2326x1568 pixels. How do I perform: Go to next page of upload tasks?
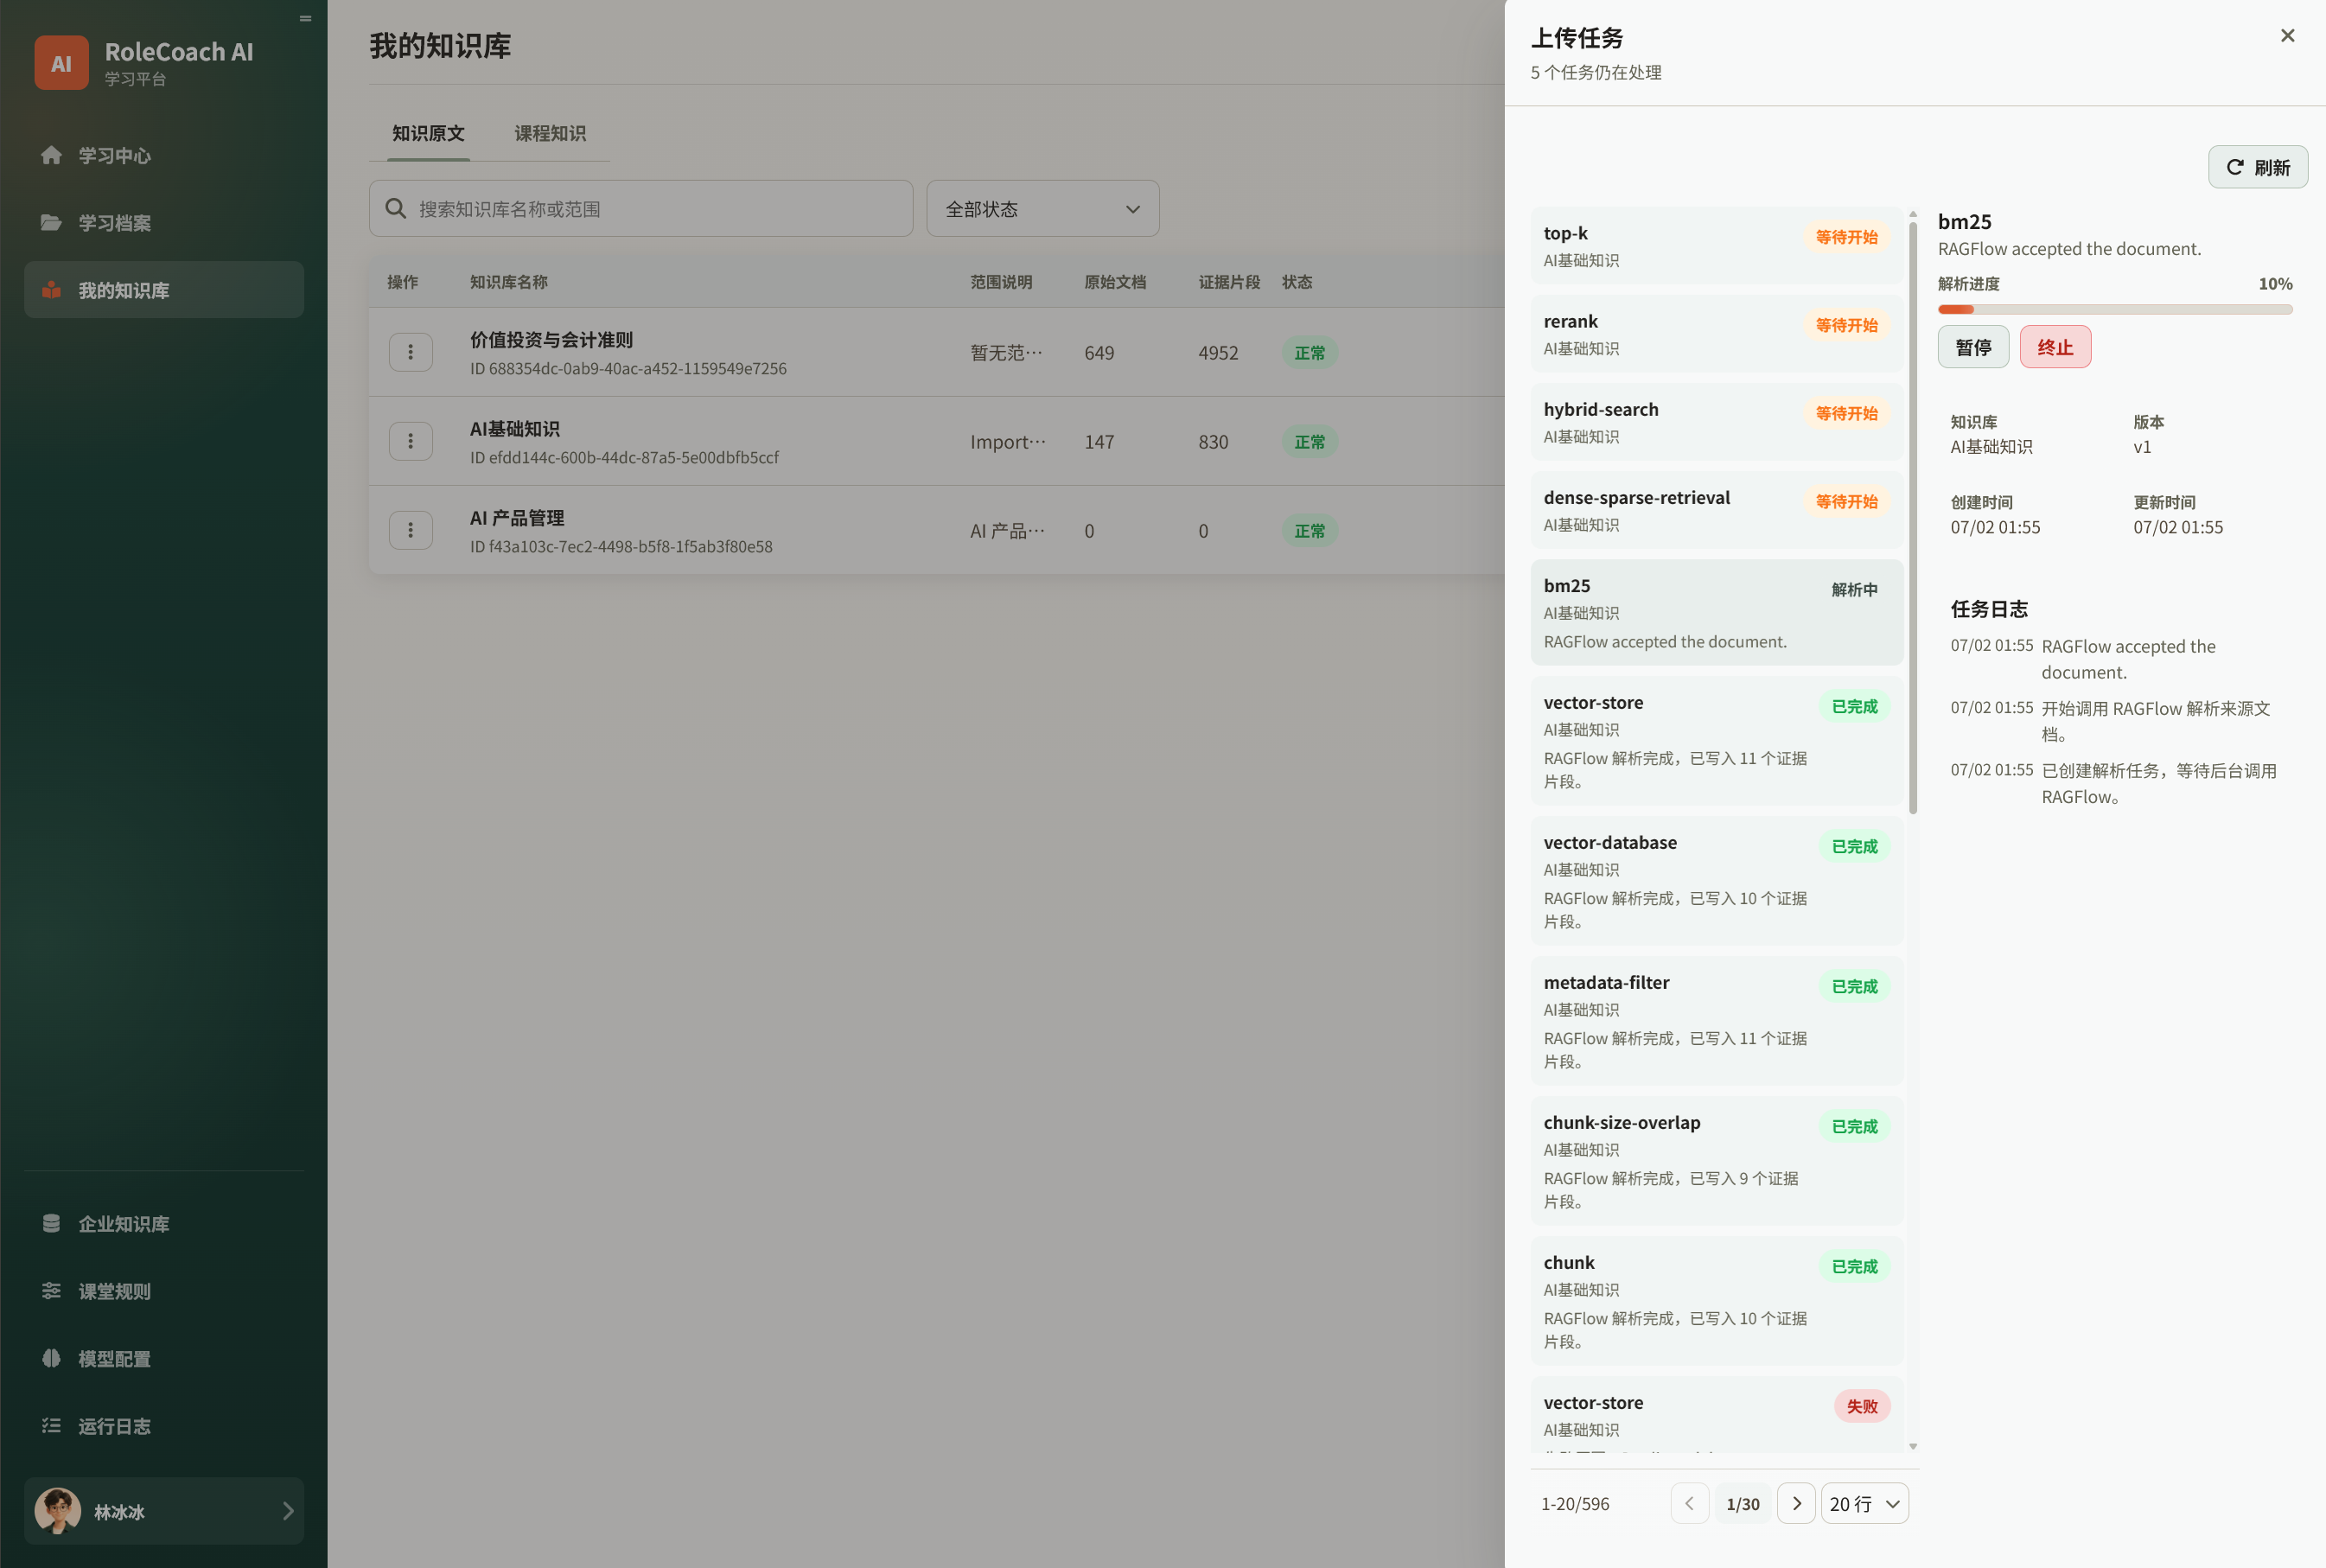pyautogui.click(x=1795, y=1503)
